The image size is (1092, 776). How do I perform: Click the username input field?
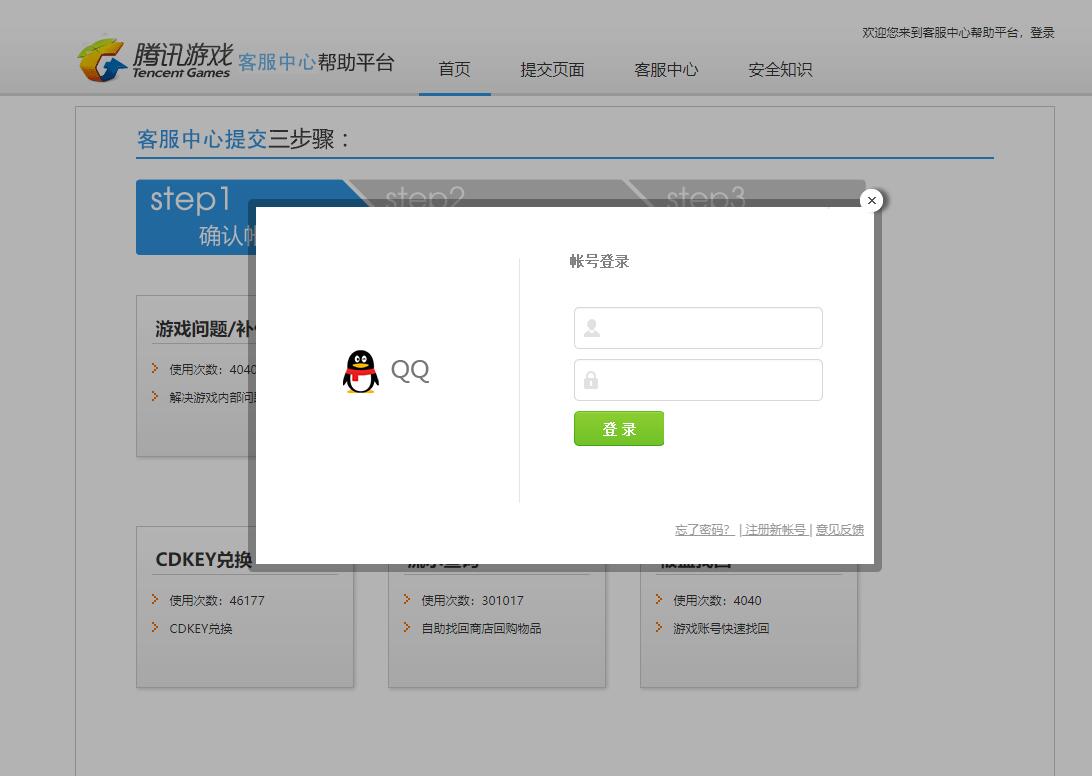(700, 327)
